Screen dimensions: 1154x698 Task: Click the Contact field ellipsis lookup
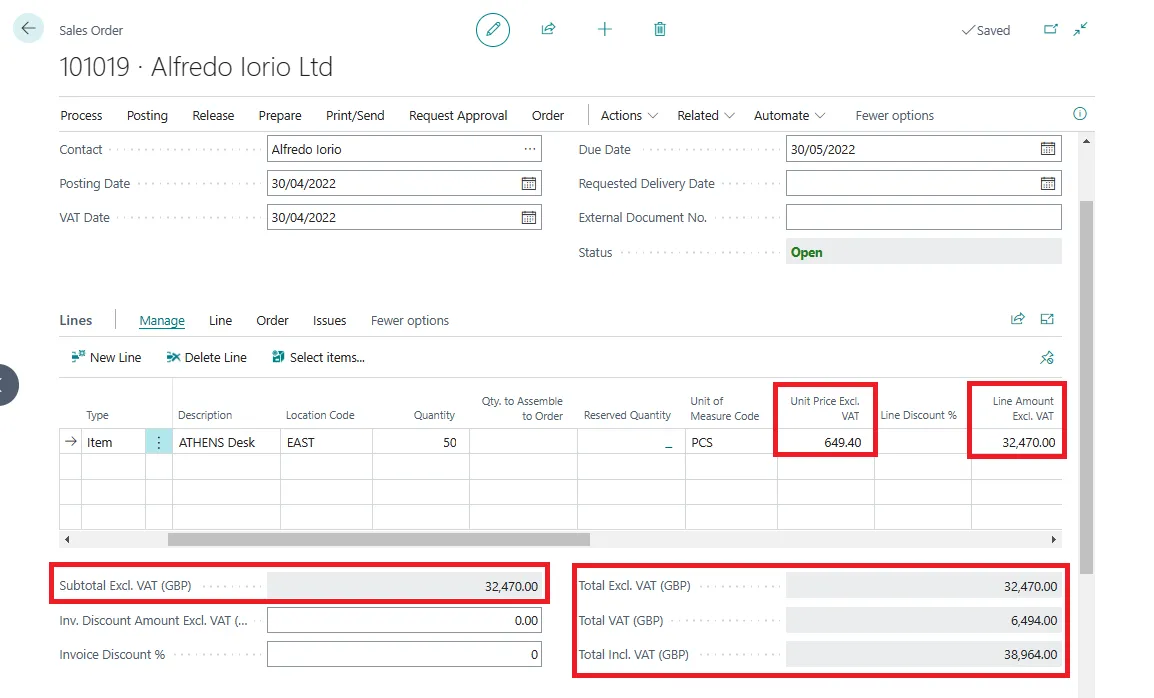tap(530, 149)
